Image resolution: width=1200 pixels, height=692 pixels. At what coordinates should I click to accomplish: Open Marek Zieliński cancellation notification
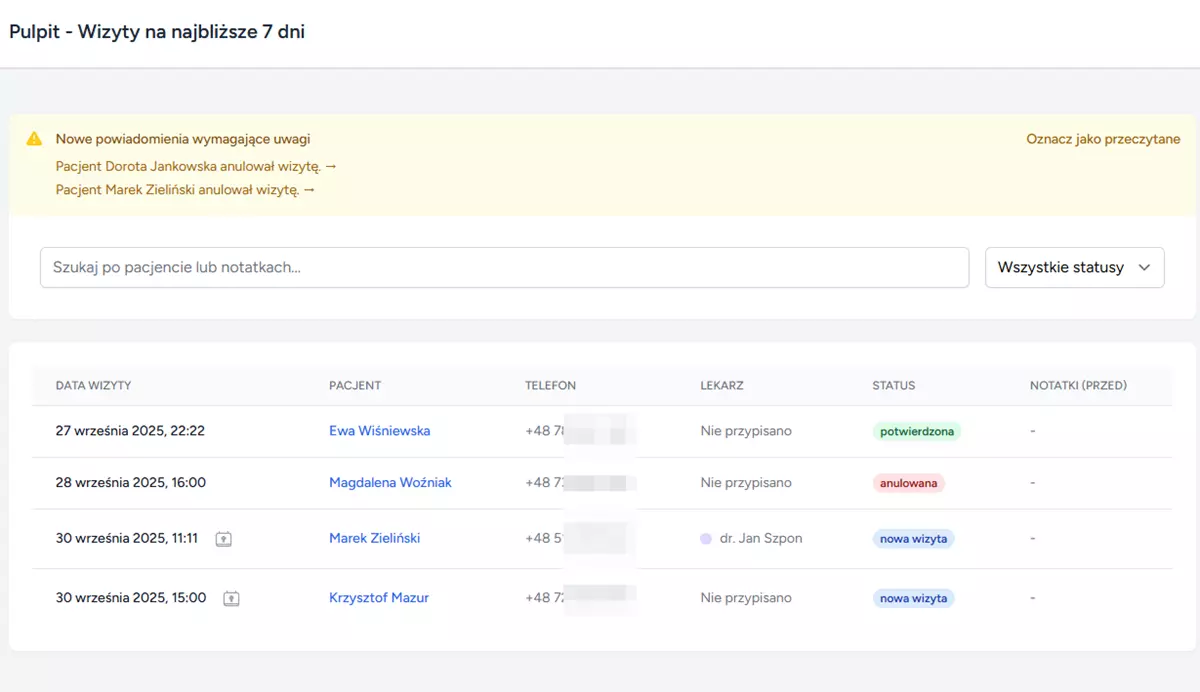click(185, 189)
